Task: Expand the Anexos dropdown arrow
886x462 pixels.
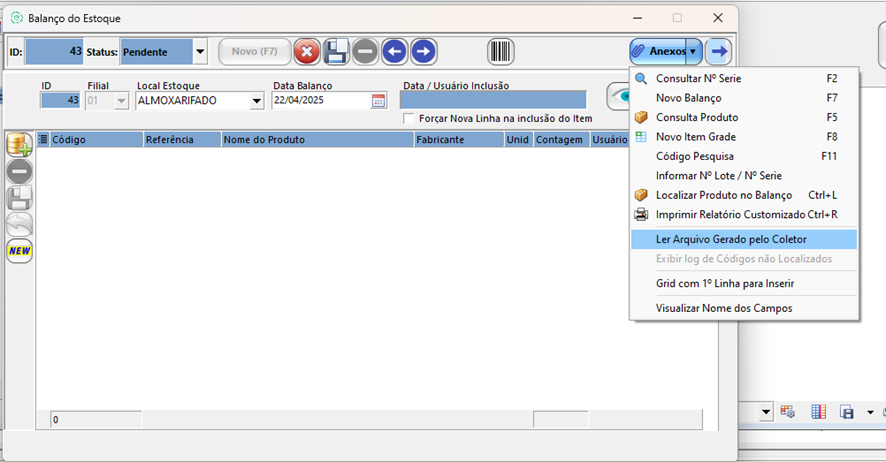Action: [x=693, y=52]
